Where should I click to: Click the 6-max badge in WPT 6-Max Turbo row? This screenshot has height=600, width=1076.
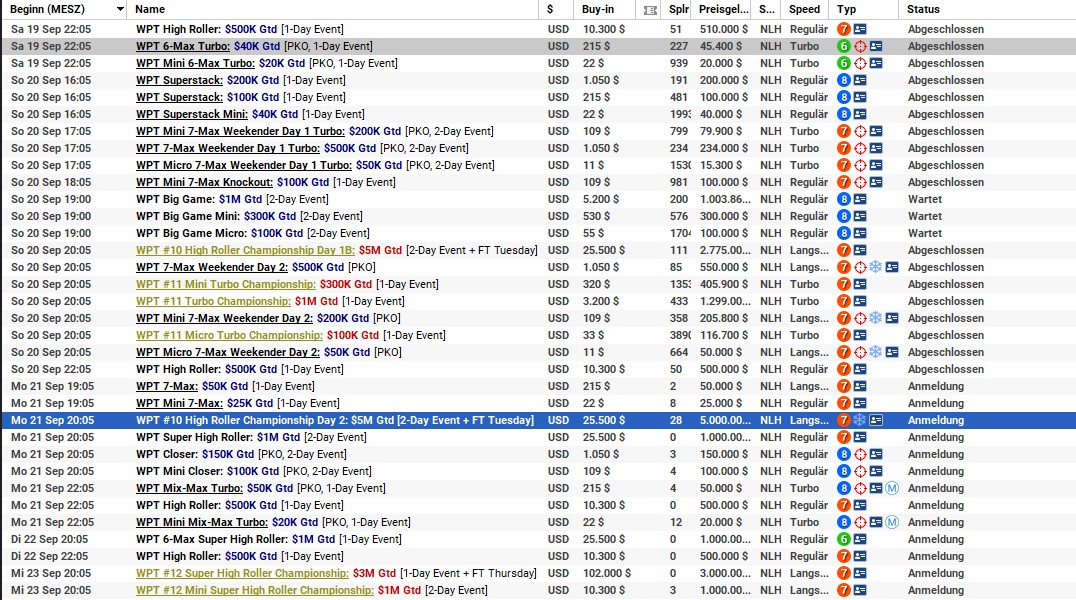click(x=843, y=46)
